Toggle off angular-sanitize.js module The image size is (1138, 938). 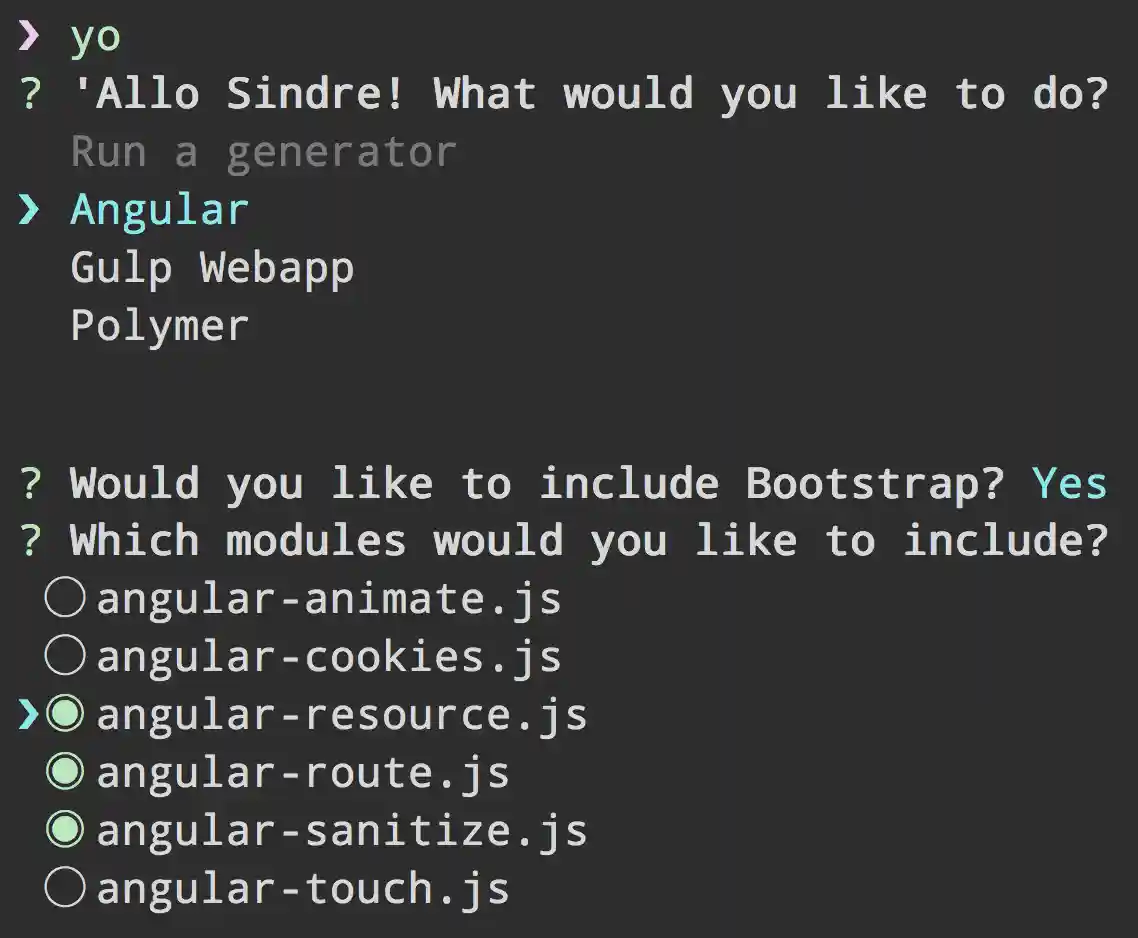66,830
